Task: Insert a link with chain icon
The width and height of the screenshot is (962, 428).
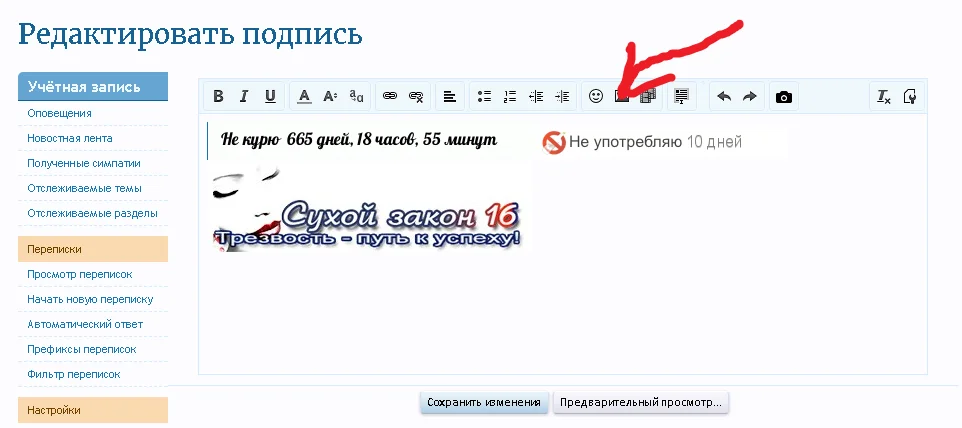Action: pos(390,96)
